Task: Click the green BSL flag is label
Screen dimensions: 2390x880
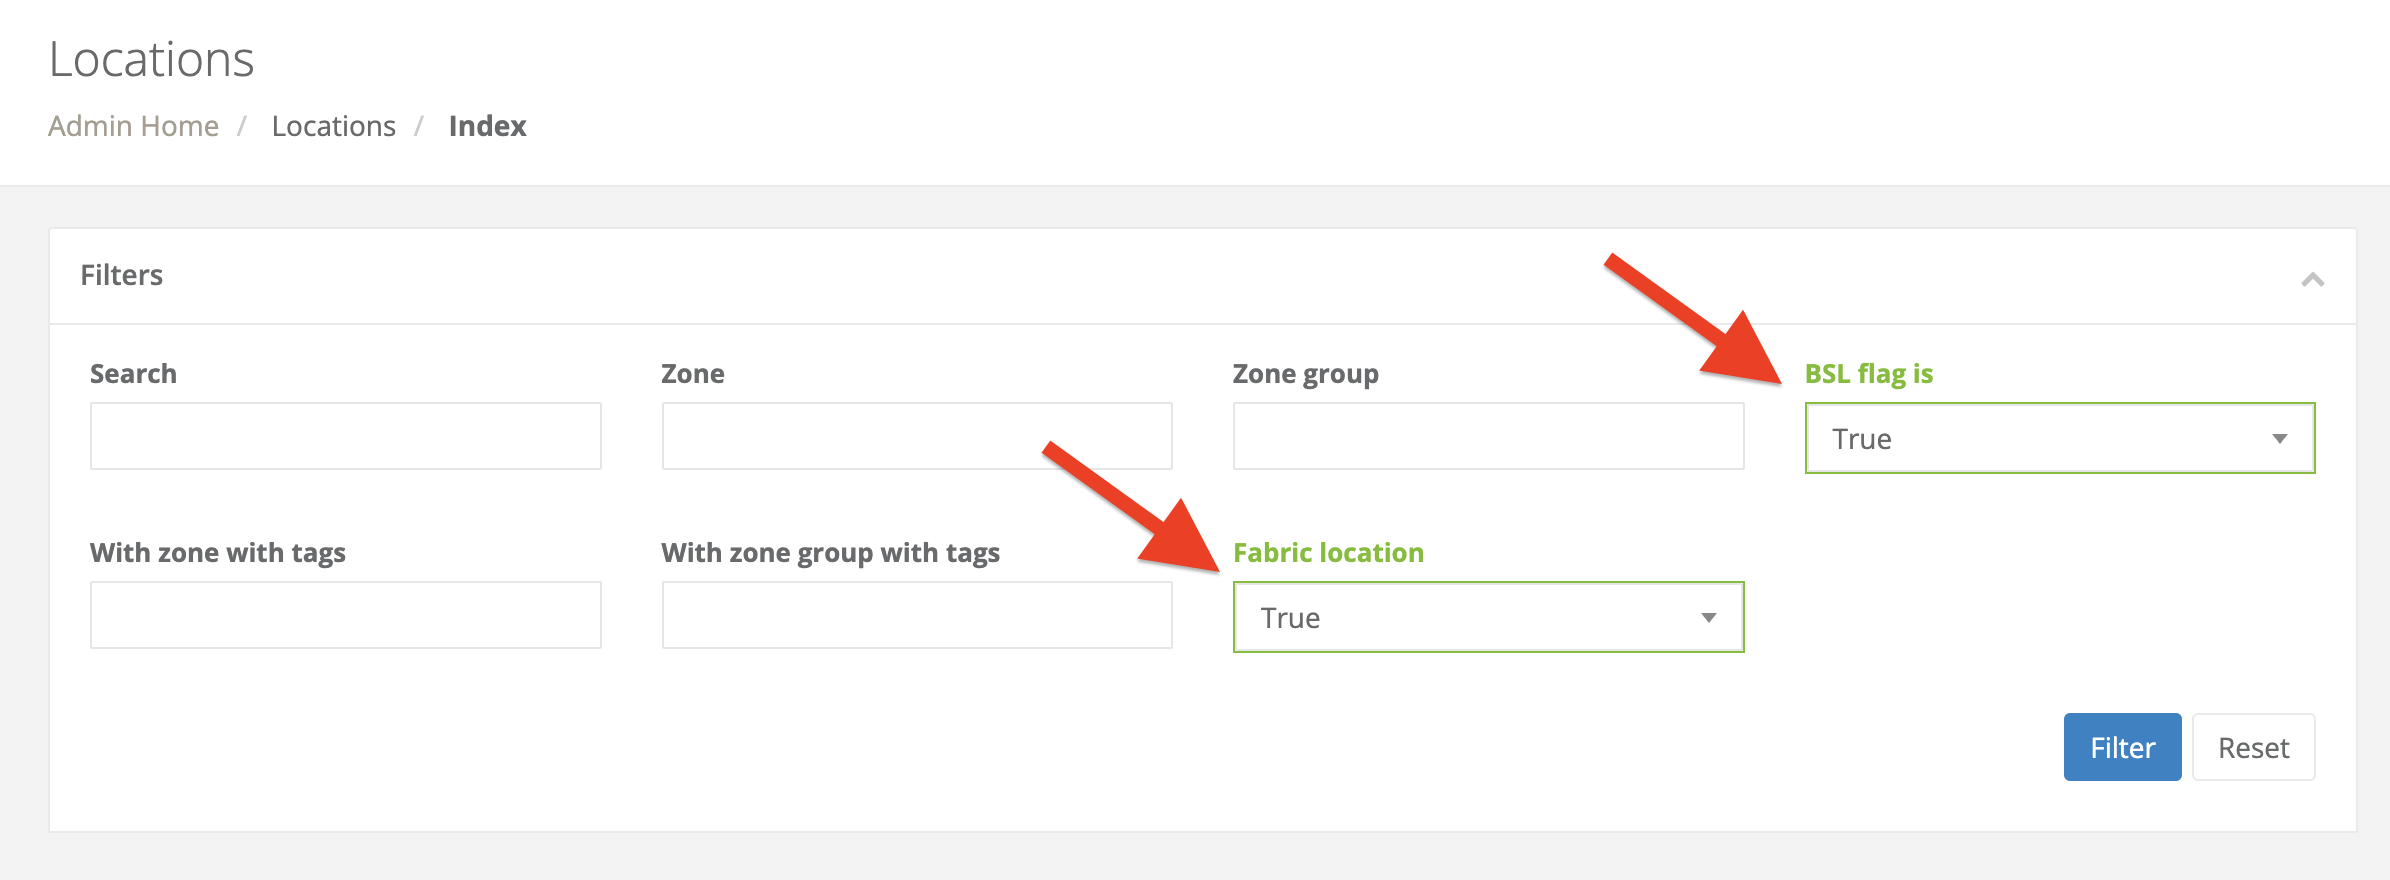Action: pos(1868,374)
